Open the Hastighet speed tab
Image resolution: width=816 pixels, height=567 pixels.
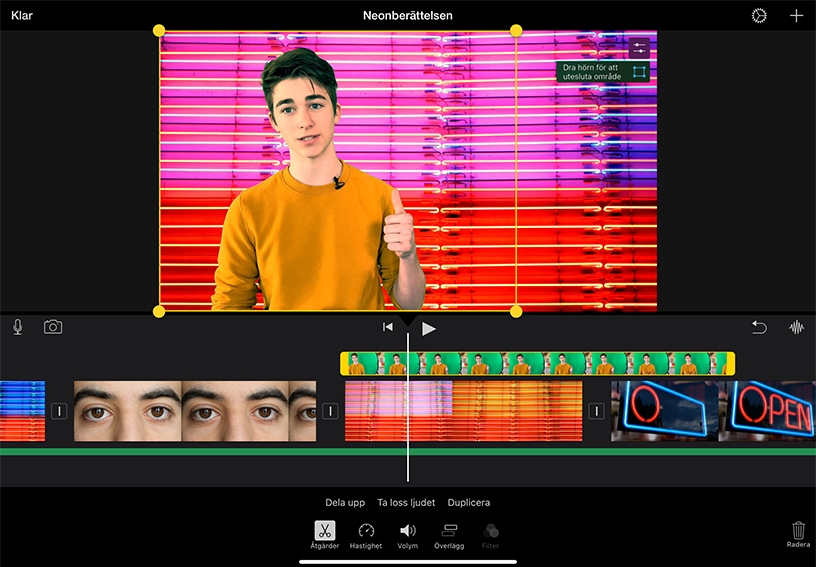coord(366,535)
